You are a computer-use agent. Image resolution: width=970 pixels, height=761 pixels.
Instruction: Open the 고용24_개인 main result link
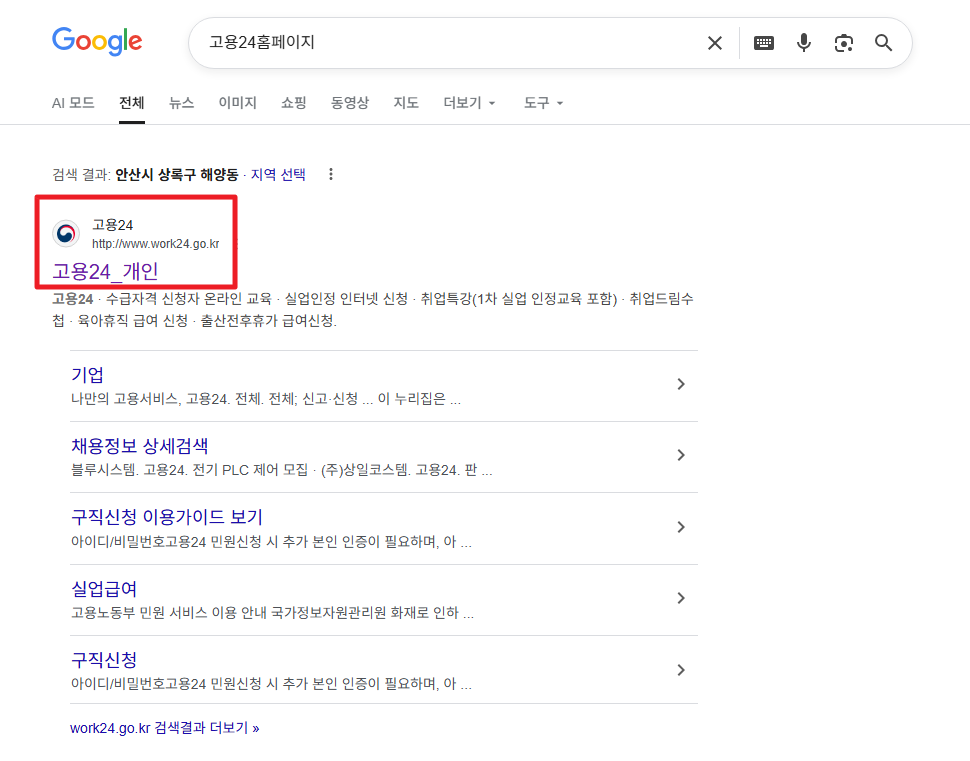[106, 271]
